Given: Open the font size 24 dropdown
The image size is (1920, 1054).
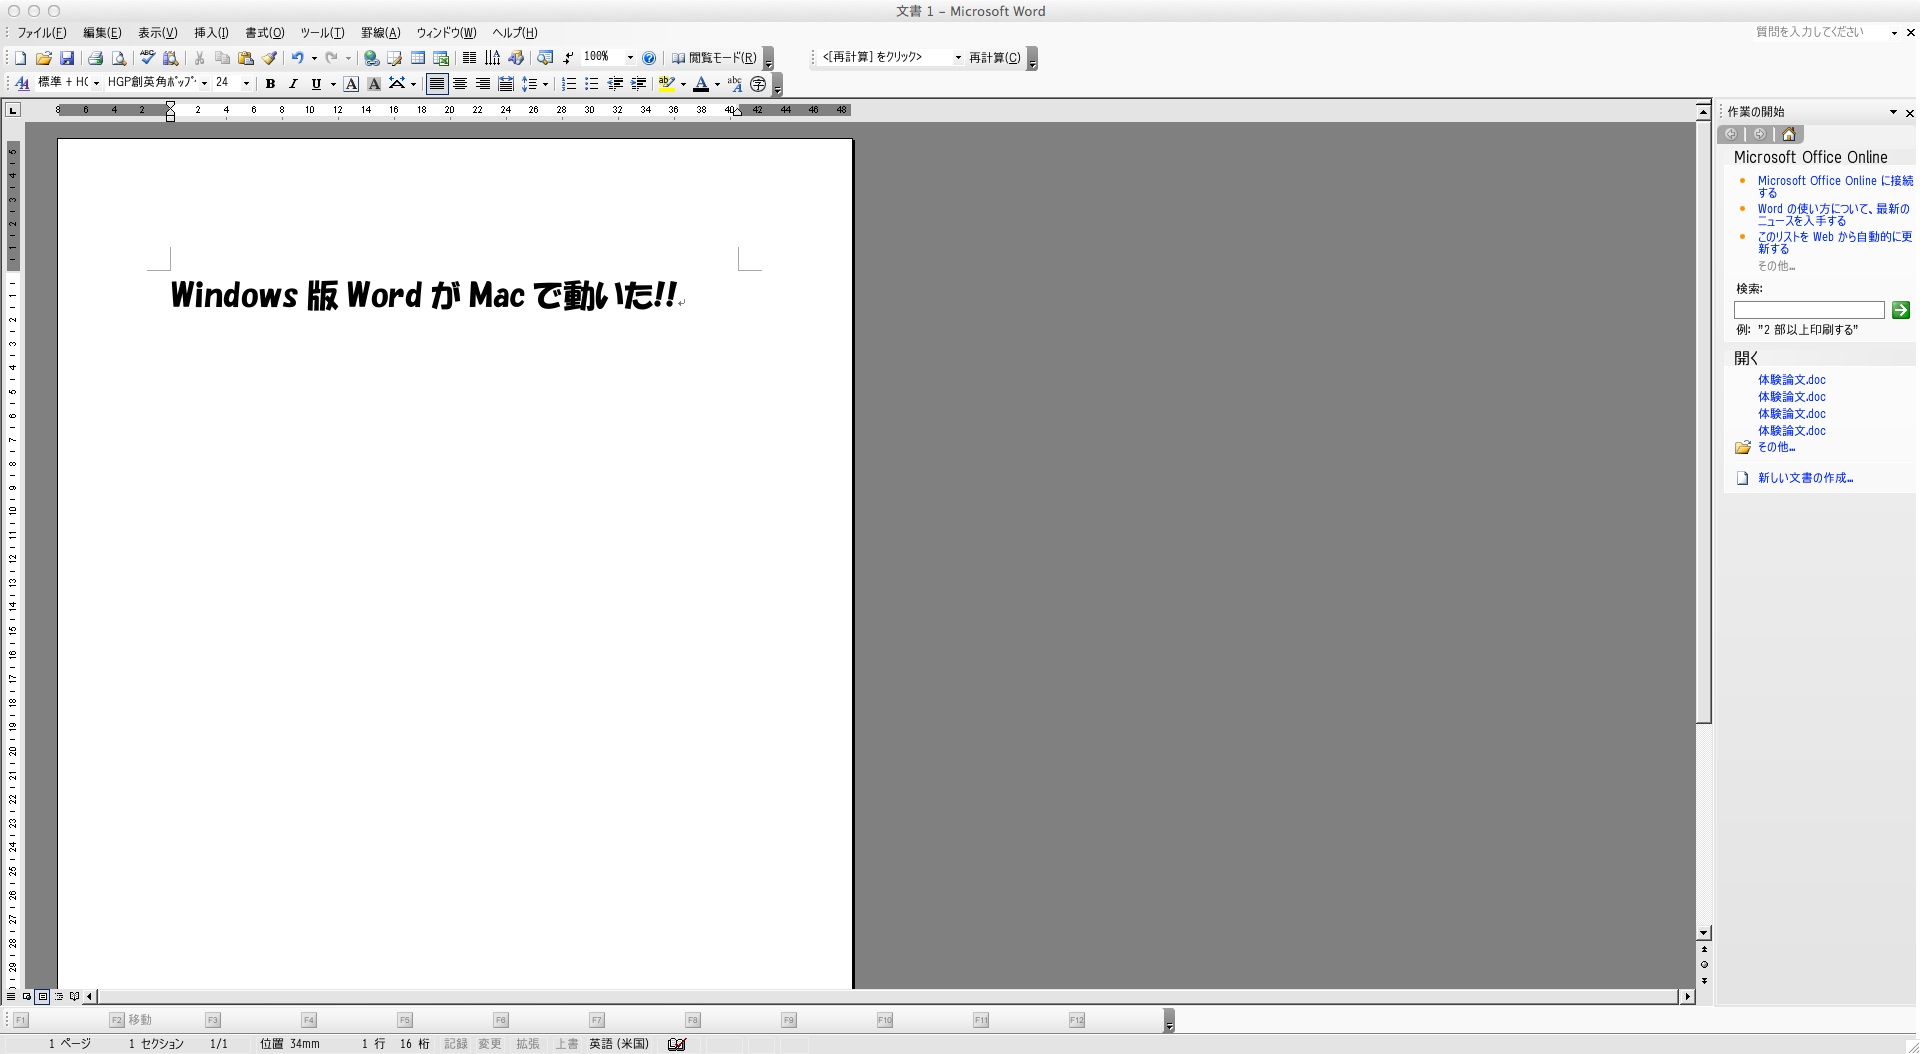Looking at the screenshot, I should pyautogui.click(x=246, y=83).
